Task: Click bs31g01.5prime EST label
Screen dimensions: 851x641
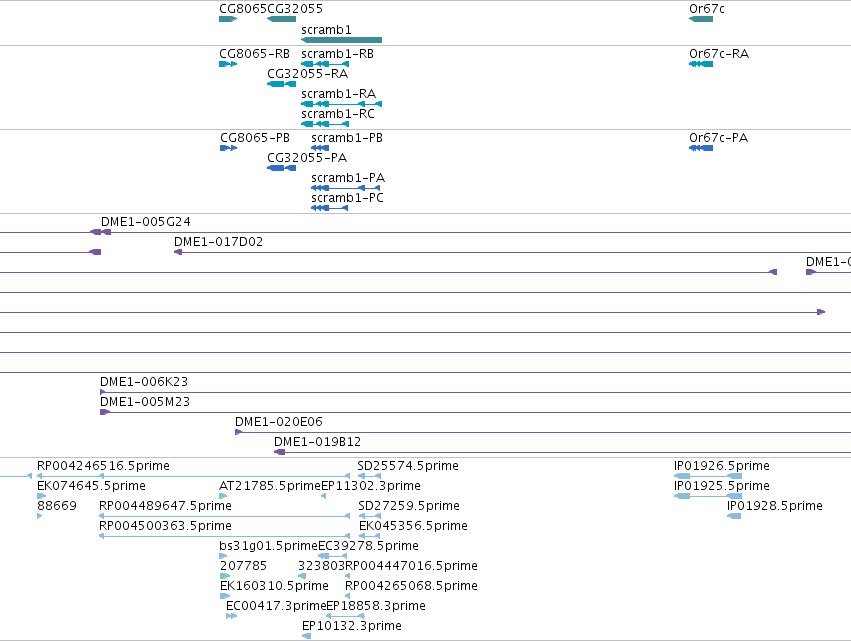Action: pyautogui.click(x=268, y=546)
